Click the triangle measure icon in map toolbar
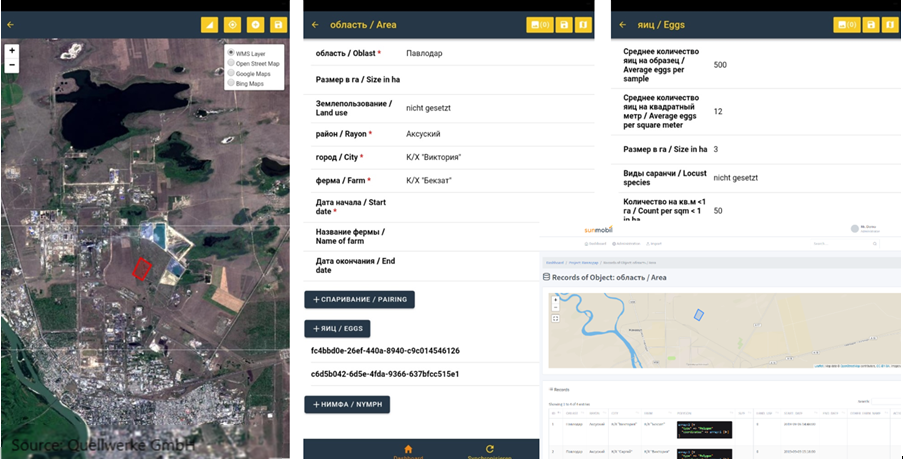Image resolution: width=903 pixels, height=459 pixels. (209, 24)
